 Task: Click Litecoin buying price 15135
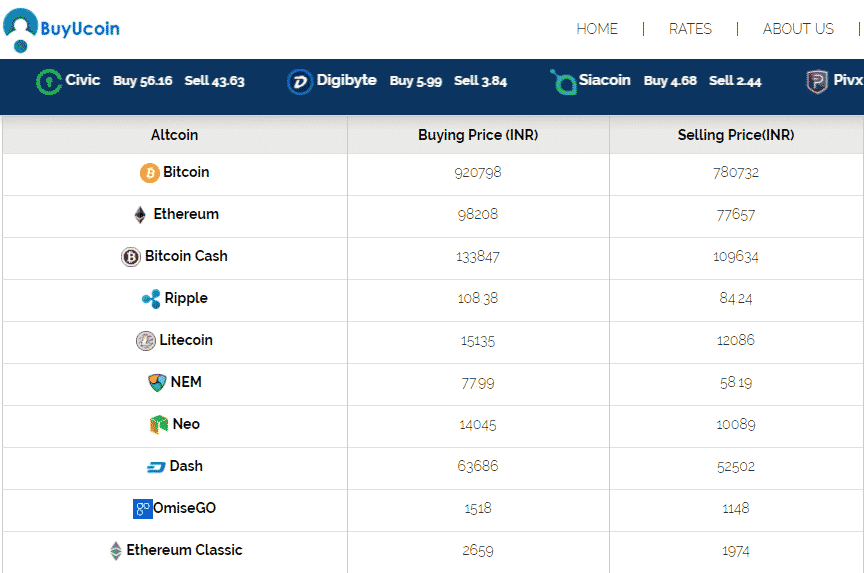[x=478, y=341]
